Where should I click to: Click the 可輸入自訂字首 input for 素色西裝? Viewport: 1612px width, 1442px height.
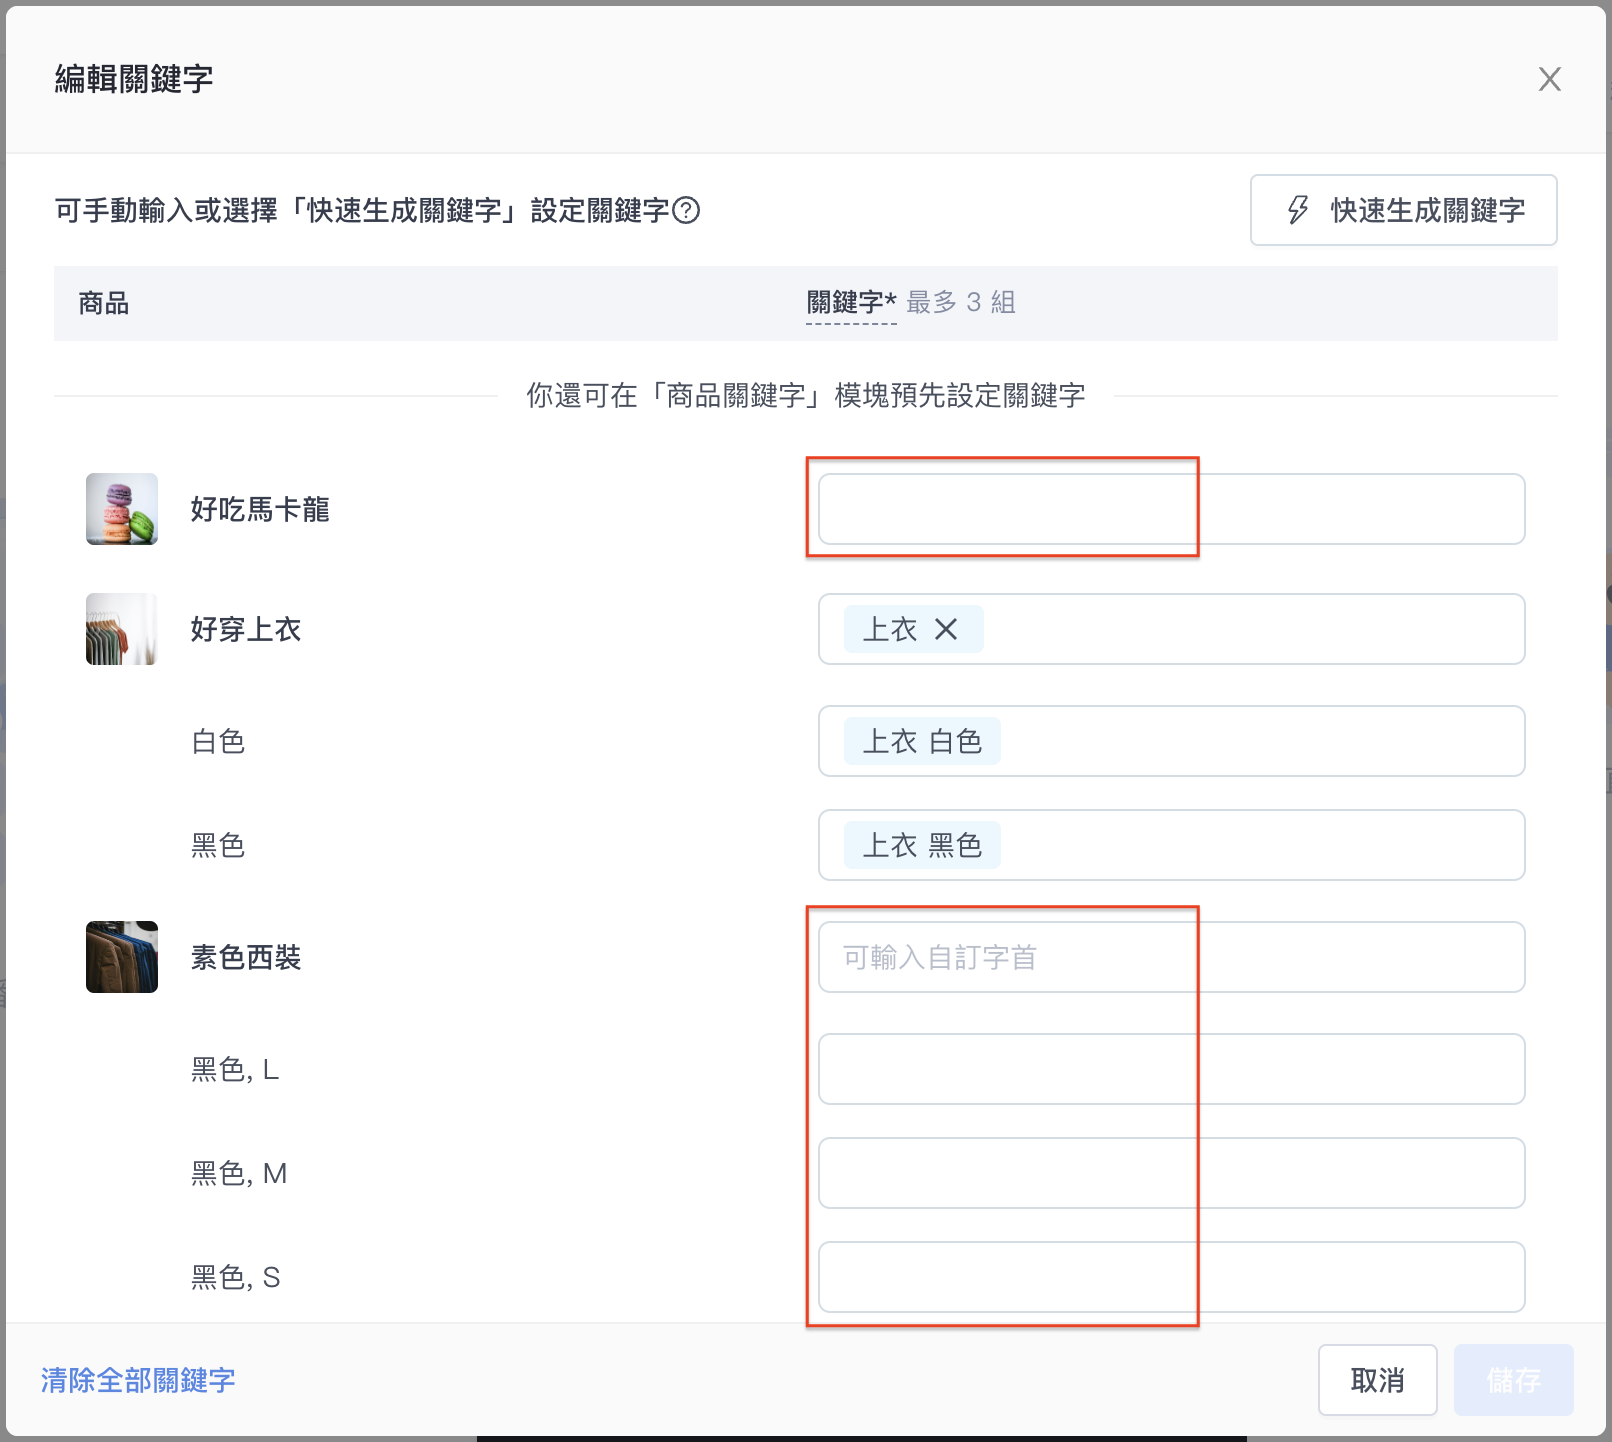tap(1171, 957)
